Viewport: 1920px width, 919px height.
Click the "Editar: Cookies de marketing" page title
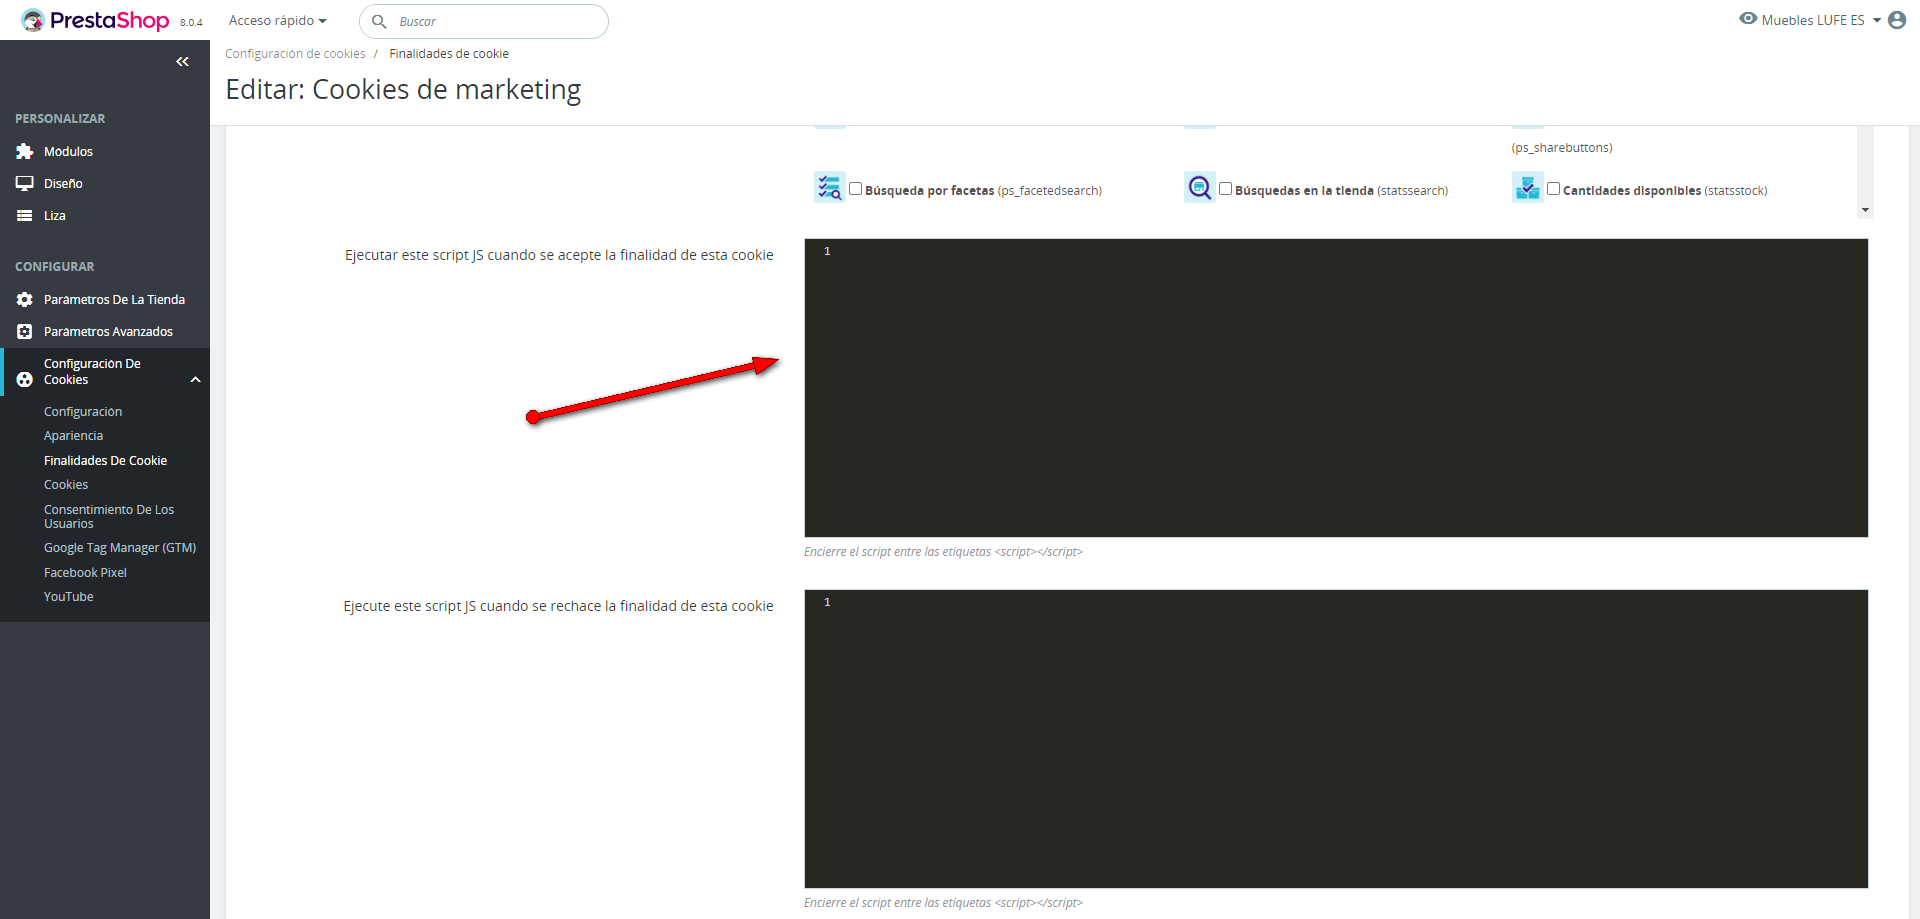tap(403, 90)
